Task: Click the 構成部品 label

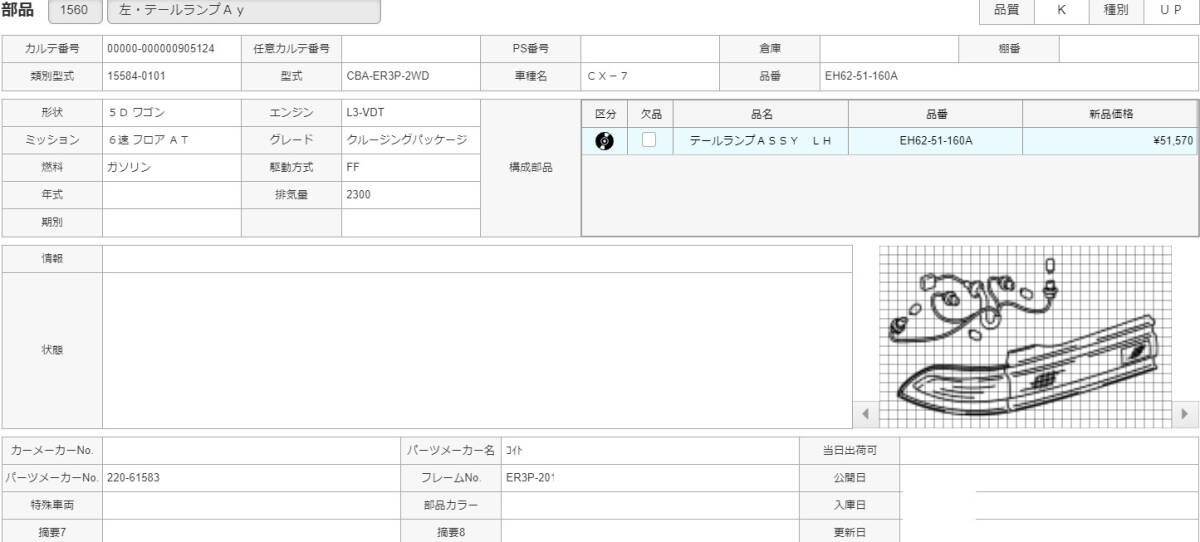Action: coord(531,168)
